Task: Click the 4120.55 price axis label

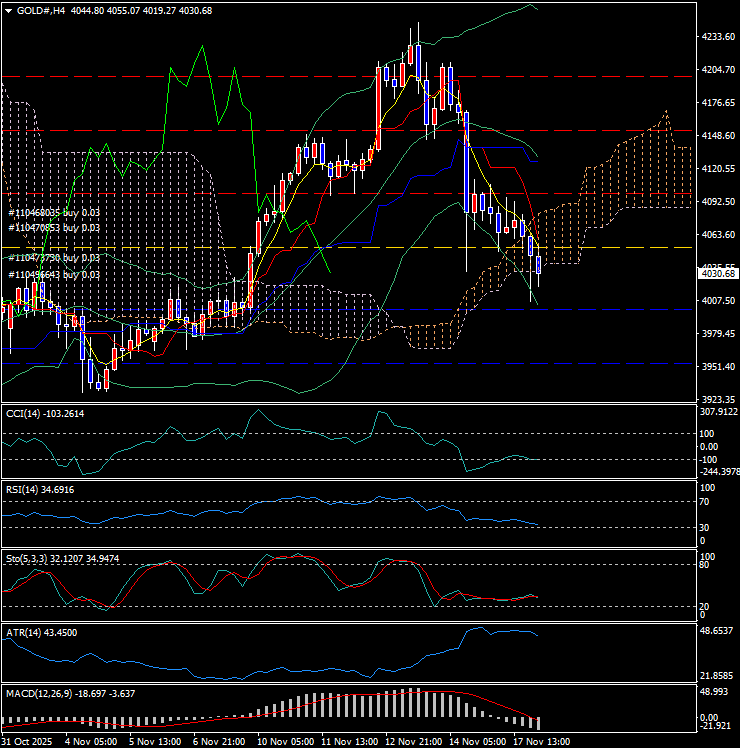Action: click(x=718, y=169)
